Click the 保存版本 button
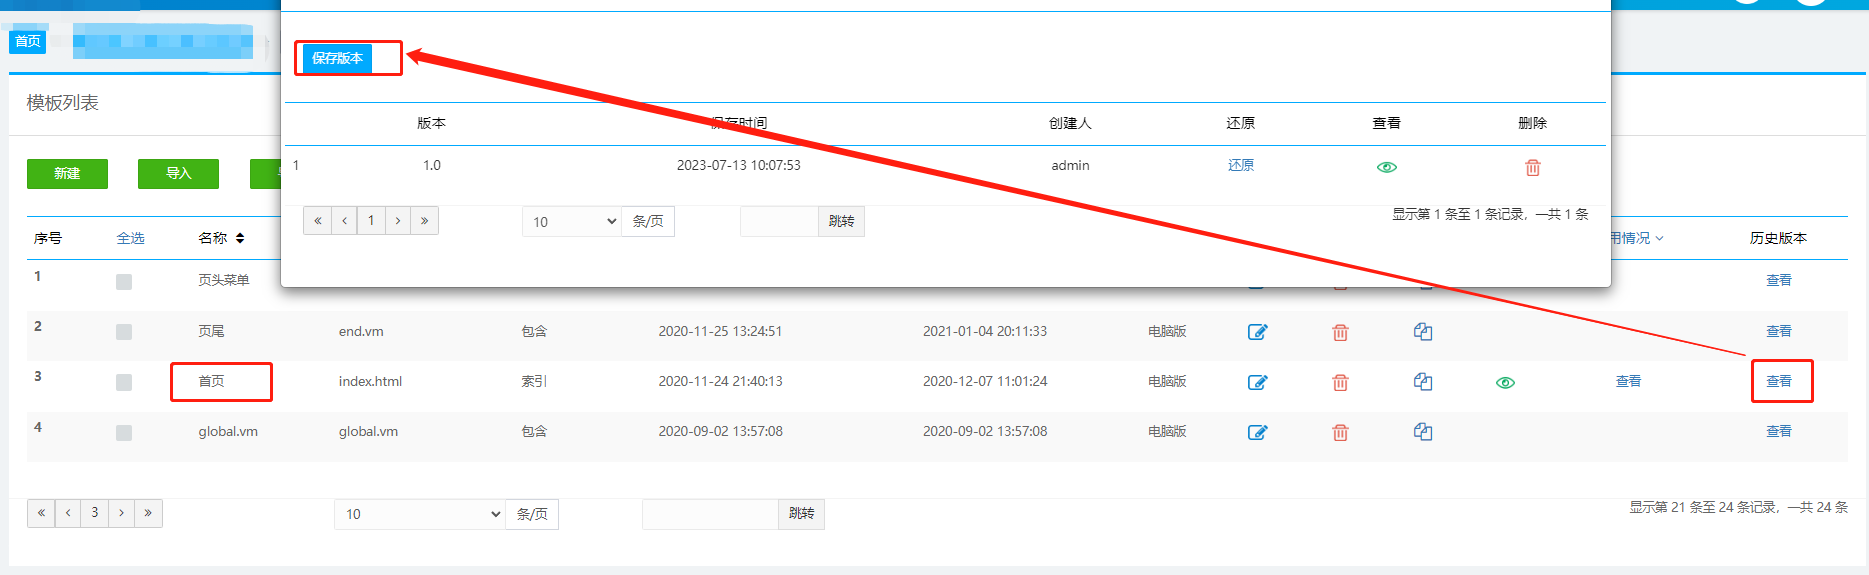1869x575 pixels. coord(337,58)
